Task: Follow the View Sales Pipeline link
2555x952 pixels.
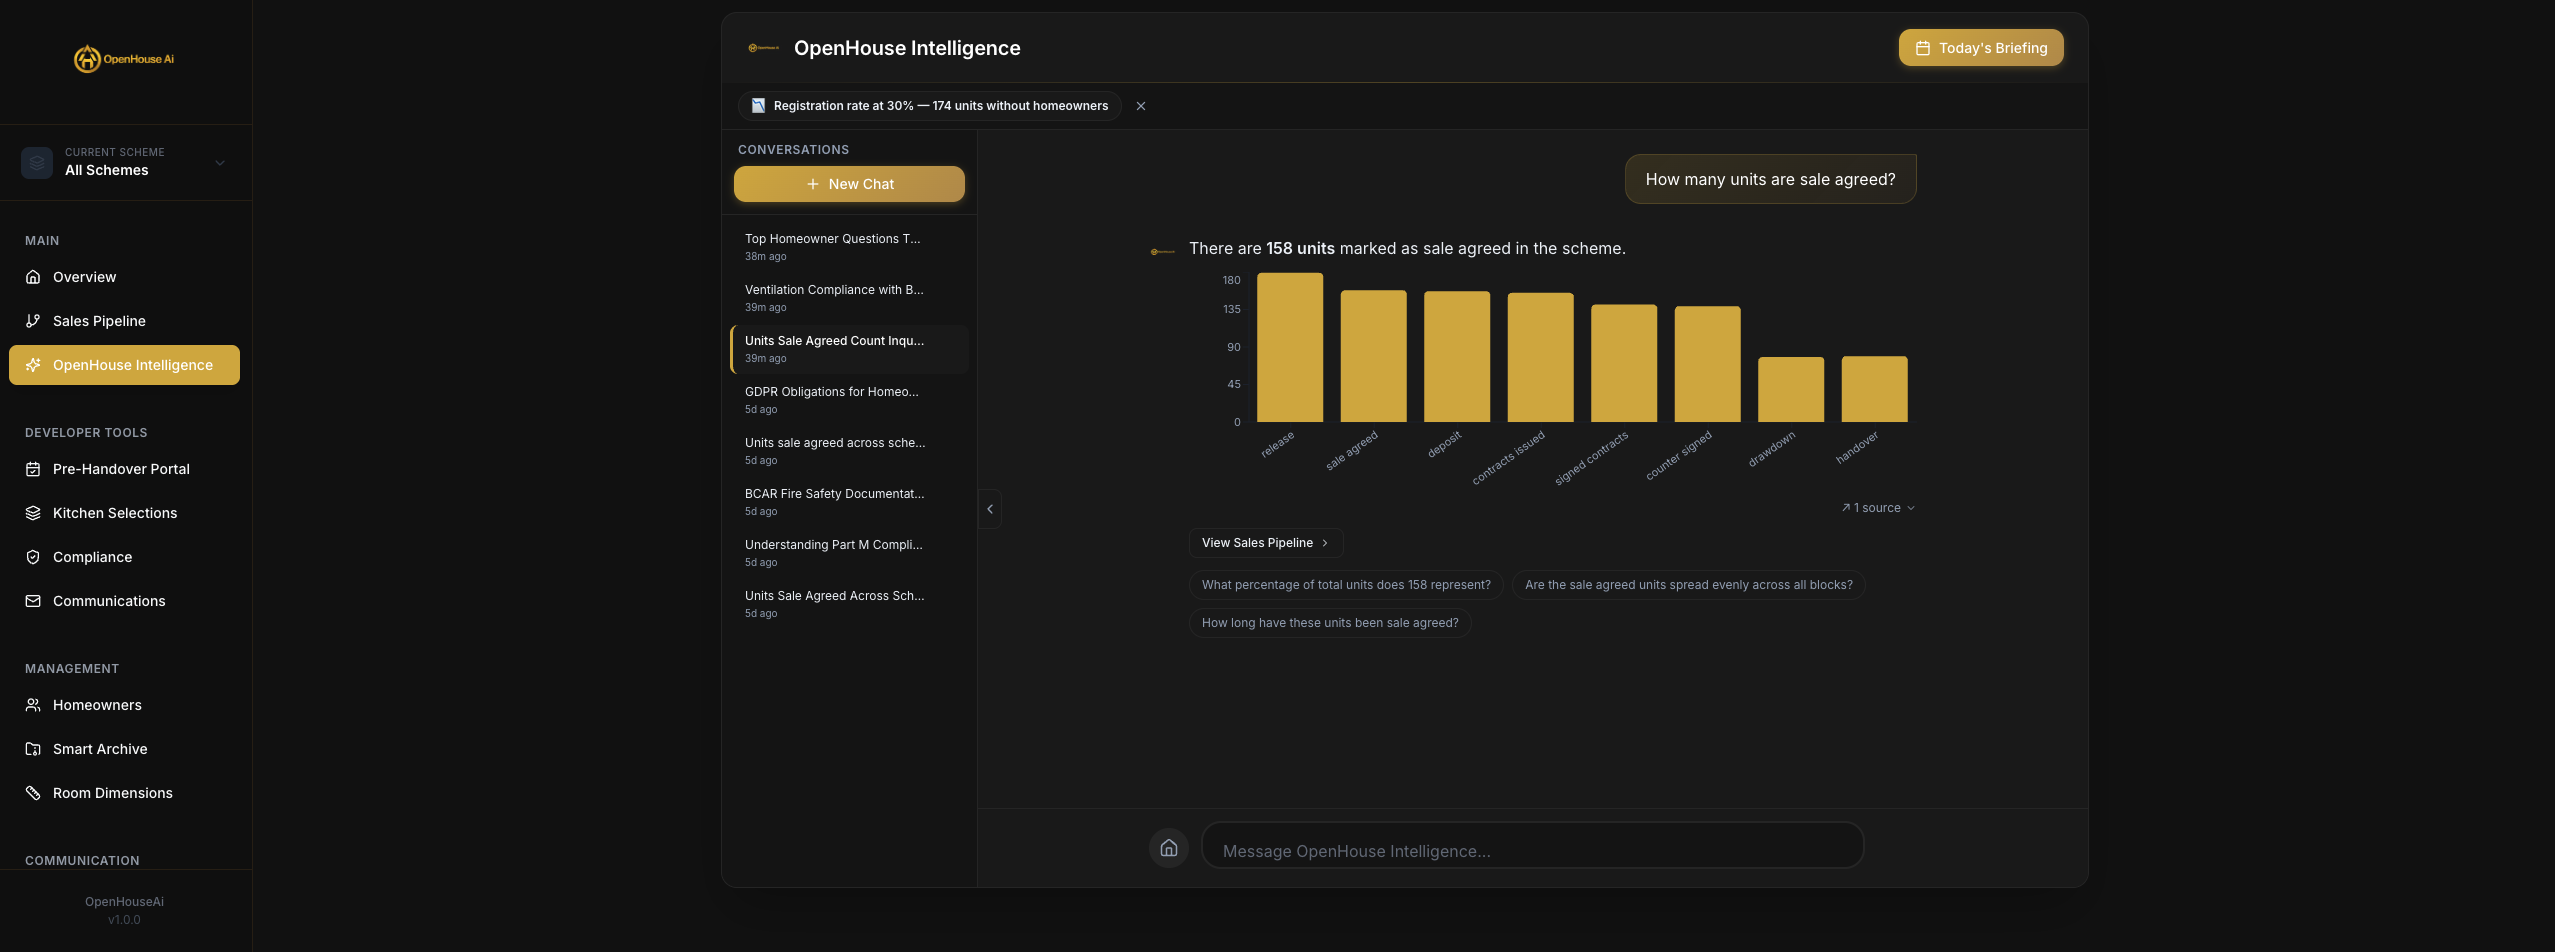Action: click(1265, 543)
